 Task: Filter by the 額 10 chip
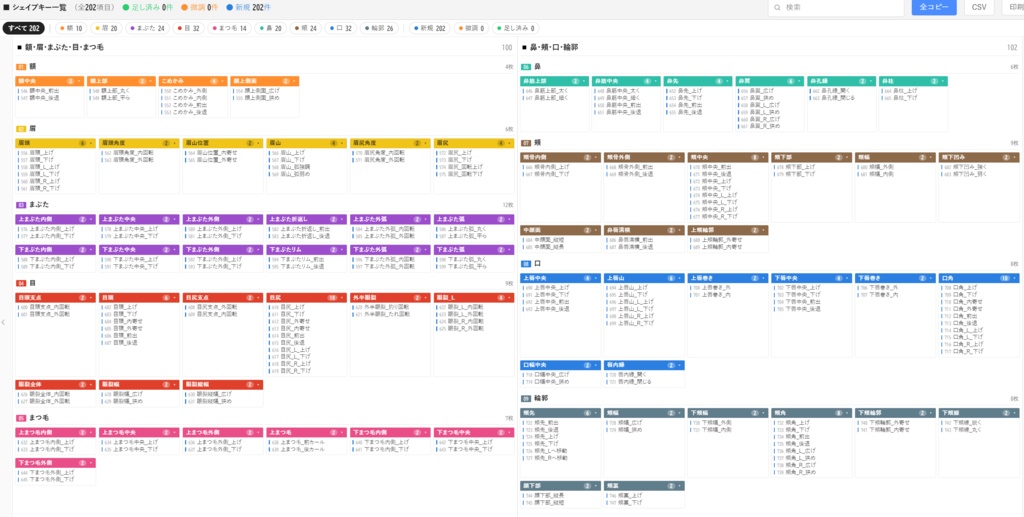[x=71, y=28]
